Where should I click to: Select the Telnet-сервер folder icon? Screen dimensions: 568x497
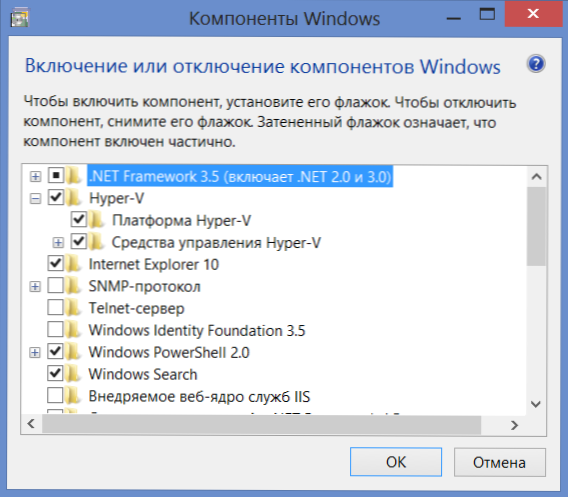(x=74, y=308)
